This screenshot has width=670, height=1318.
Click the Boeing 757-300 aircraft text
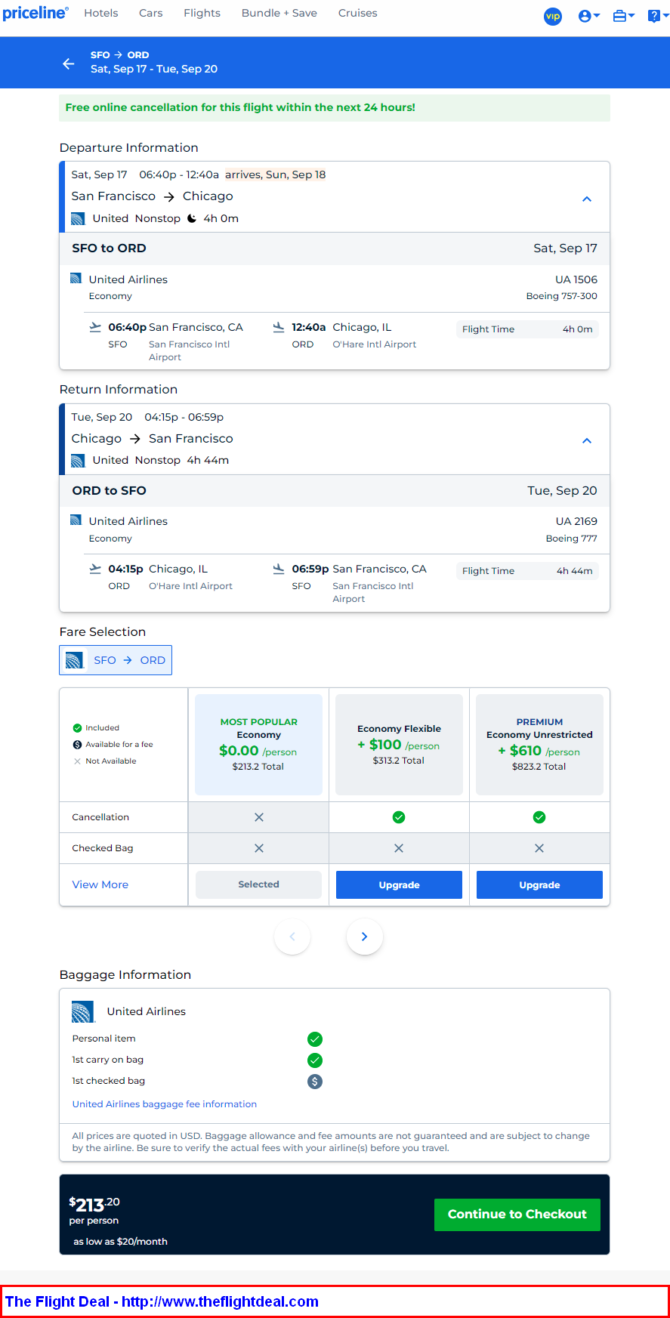point(562,296)
